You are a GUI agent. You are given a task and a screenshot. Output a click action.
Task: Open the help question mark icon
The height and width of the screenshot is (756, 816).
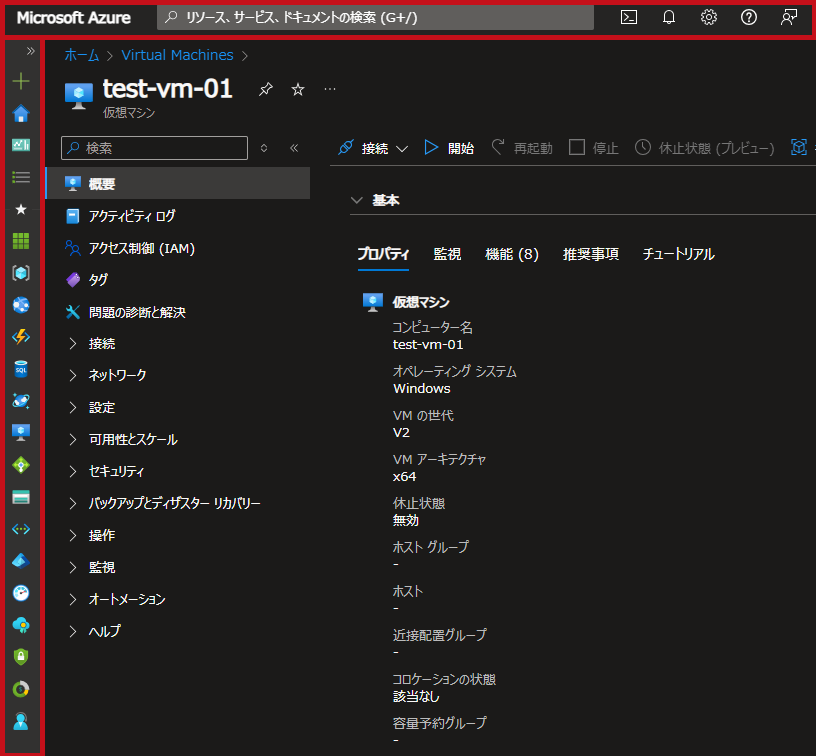pos(749,17)
